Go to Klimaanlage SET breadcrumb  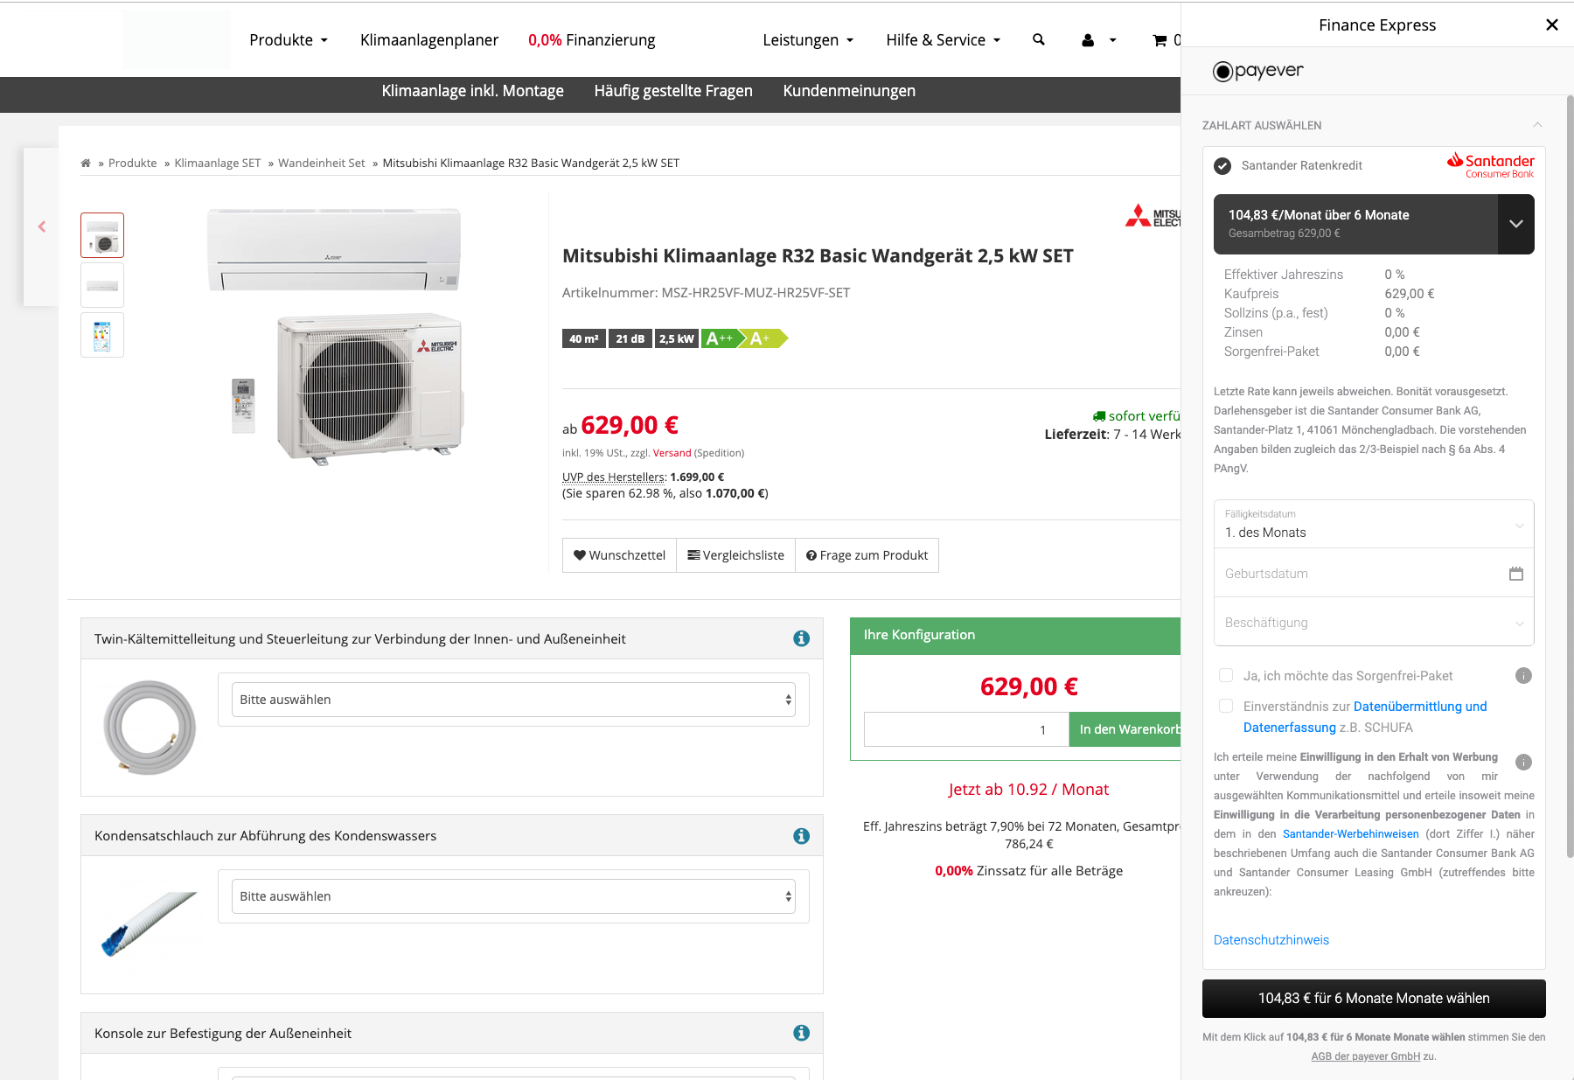217,163
